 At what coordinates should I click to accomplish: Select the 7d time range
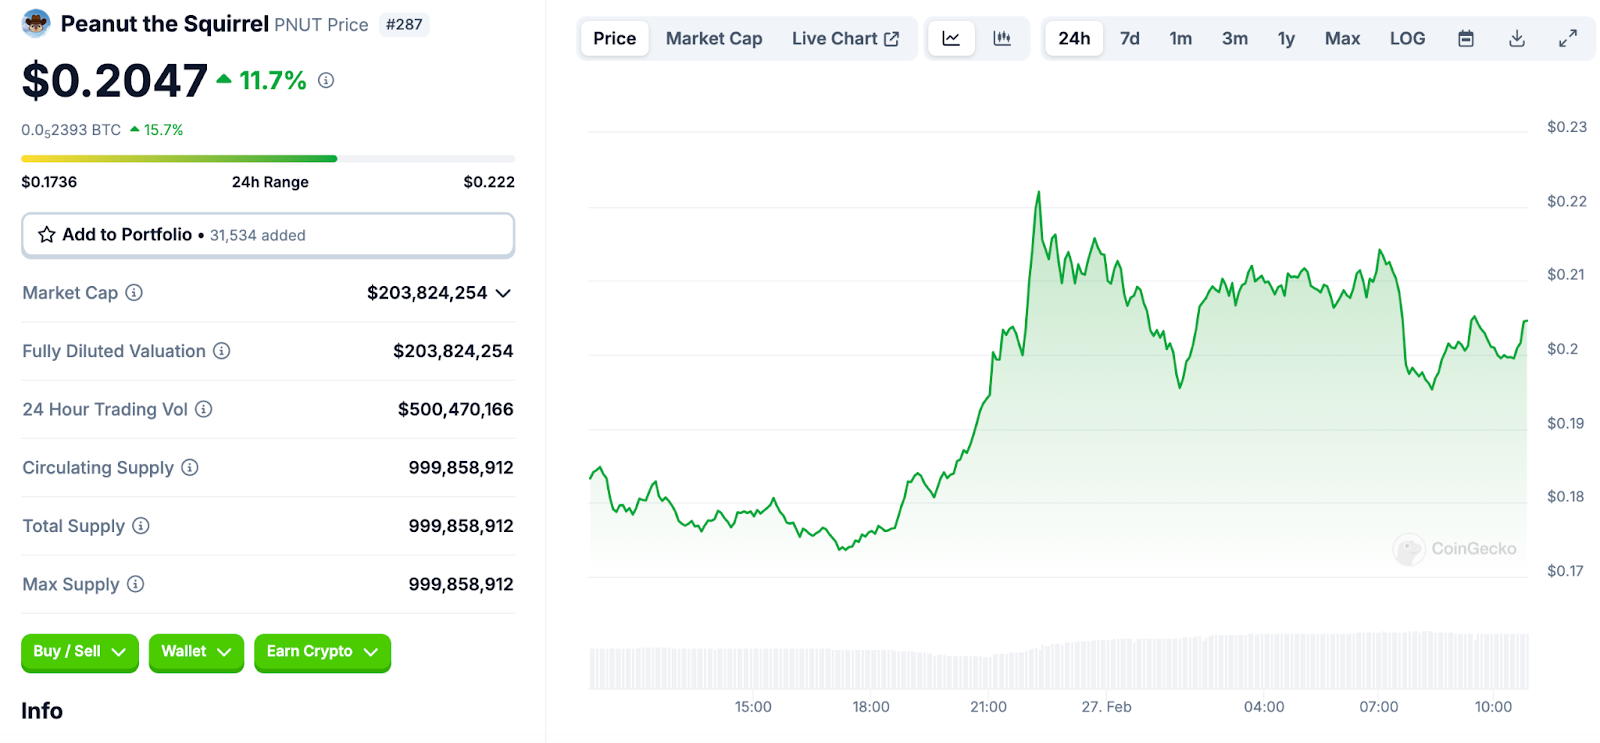point(1130,39)
